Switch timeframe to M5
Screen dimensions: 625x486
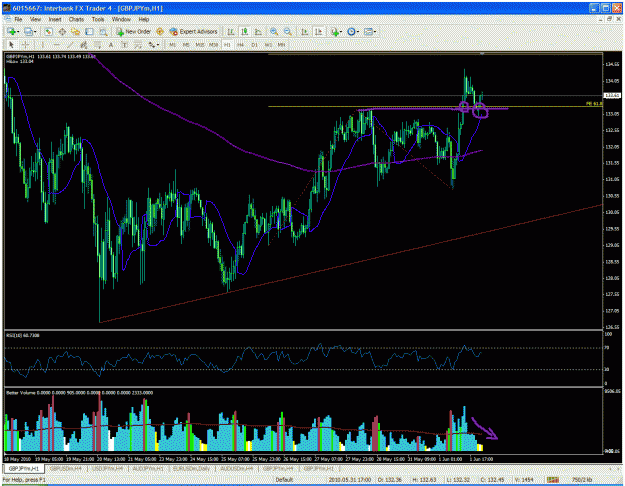pos(186,45)
